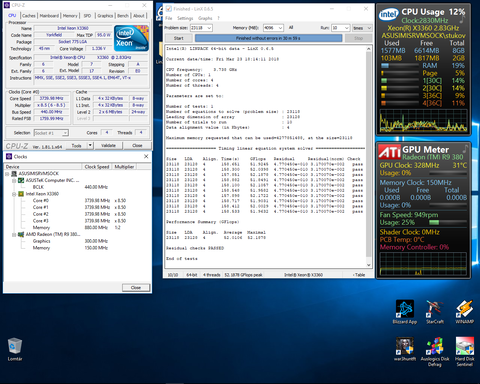Open the Settings menu in LinX
Screen dimensions: 480x384
185,18
